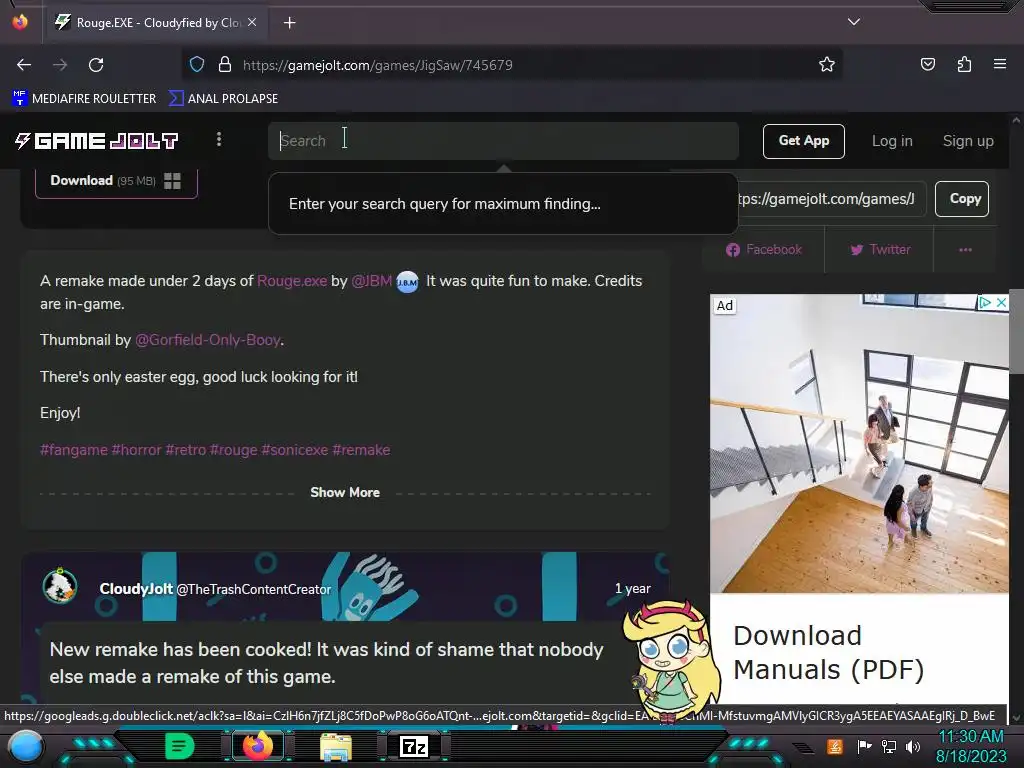Go to the Game Jolt home logo
1024x768 pixels.
[97, 140]
